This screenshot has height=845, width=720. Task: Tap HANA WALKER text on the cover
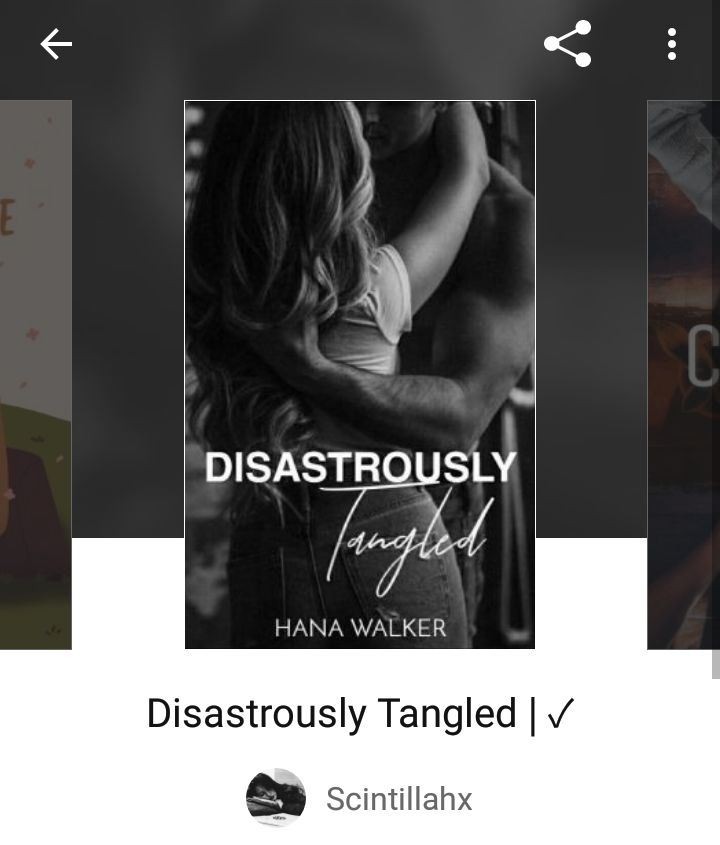point(360,628)
